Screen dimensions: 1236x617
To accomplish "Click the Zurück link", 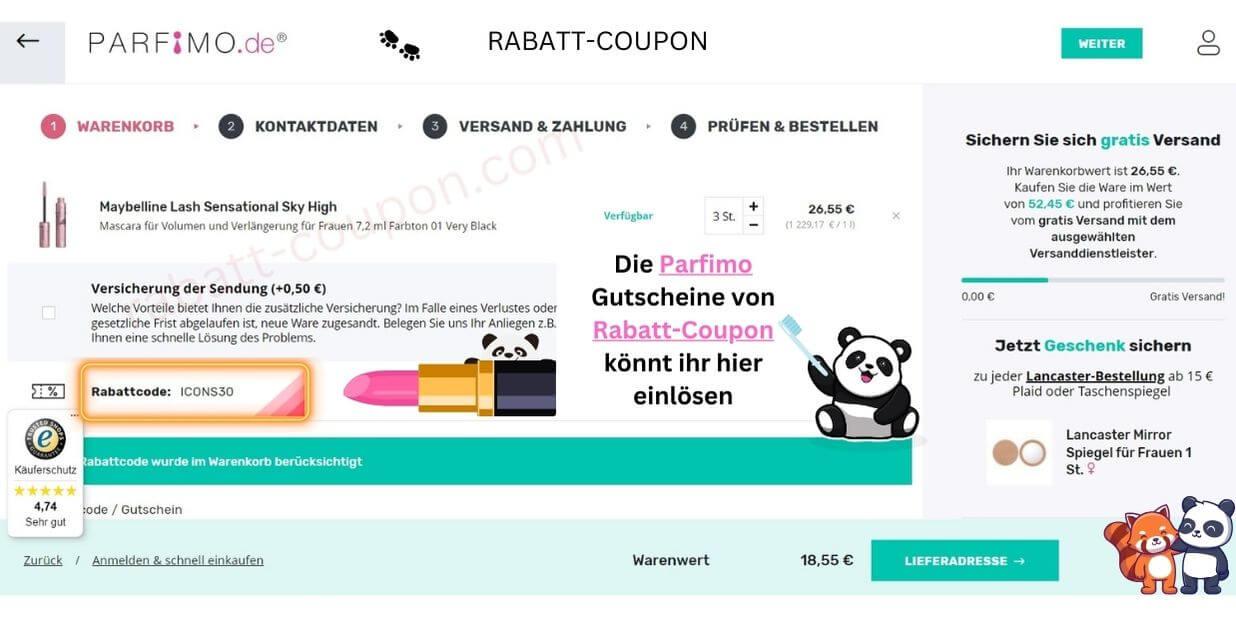I will pos(43,560).
